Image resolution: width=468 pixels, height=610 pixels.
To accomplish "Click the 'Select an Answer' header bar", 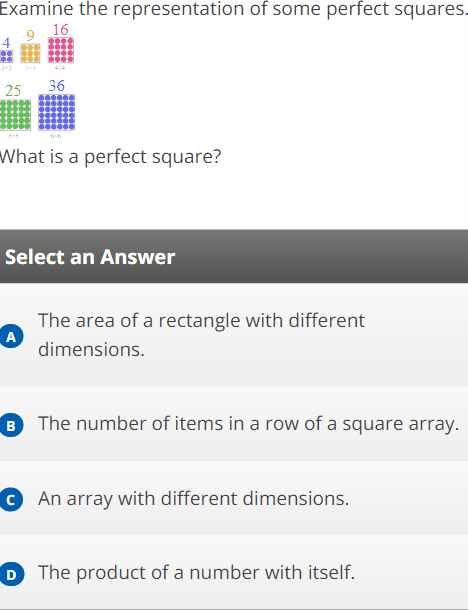I will (234, 256).
